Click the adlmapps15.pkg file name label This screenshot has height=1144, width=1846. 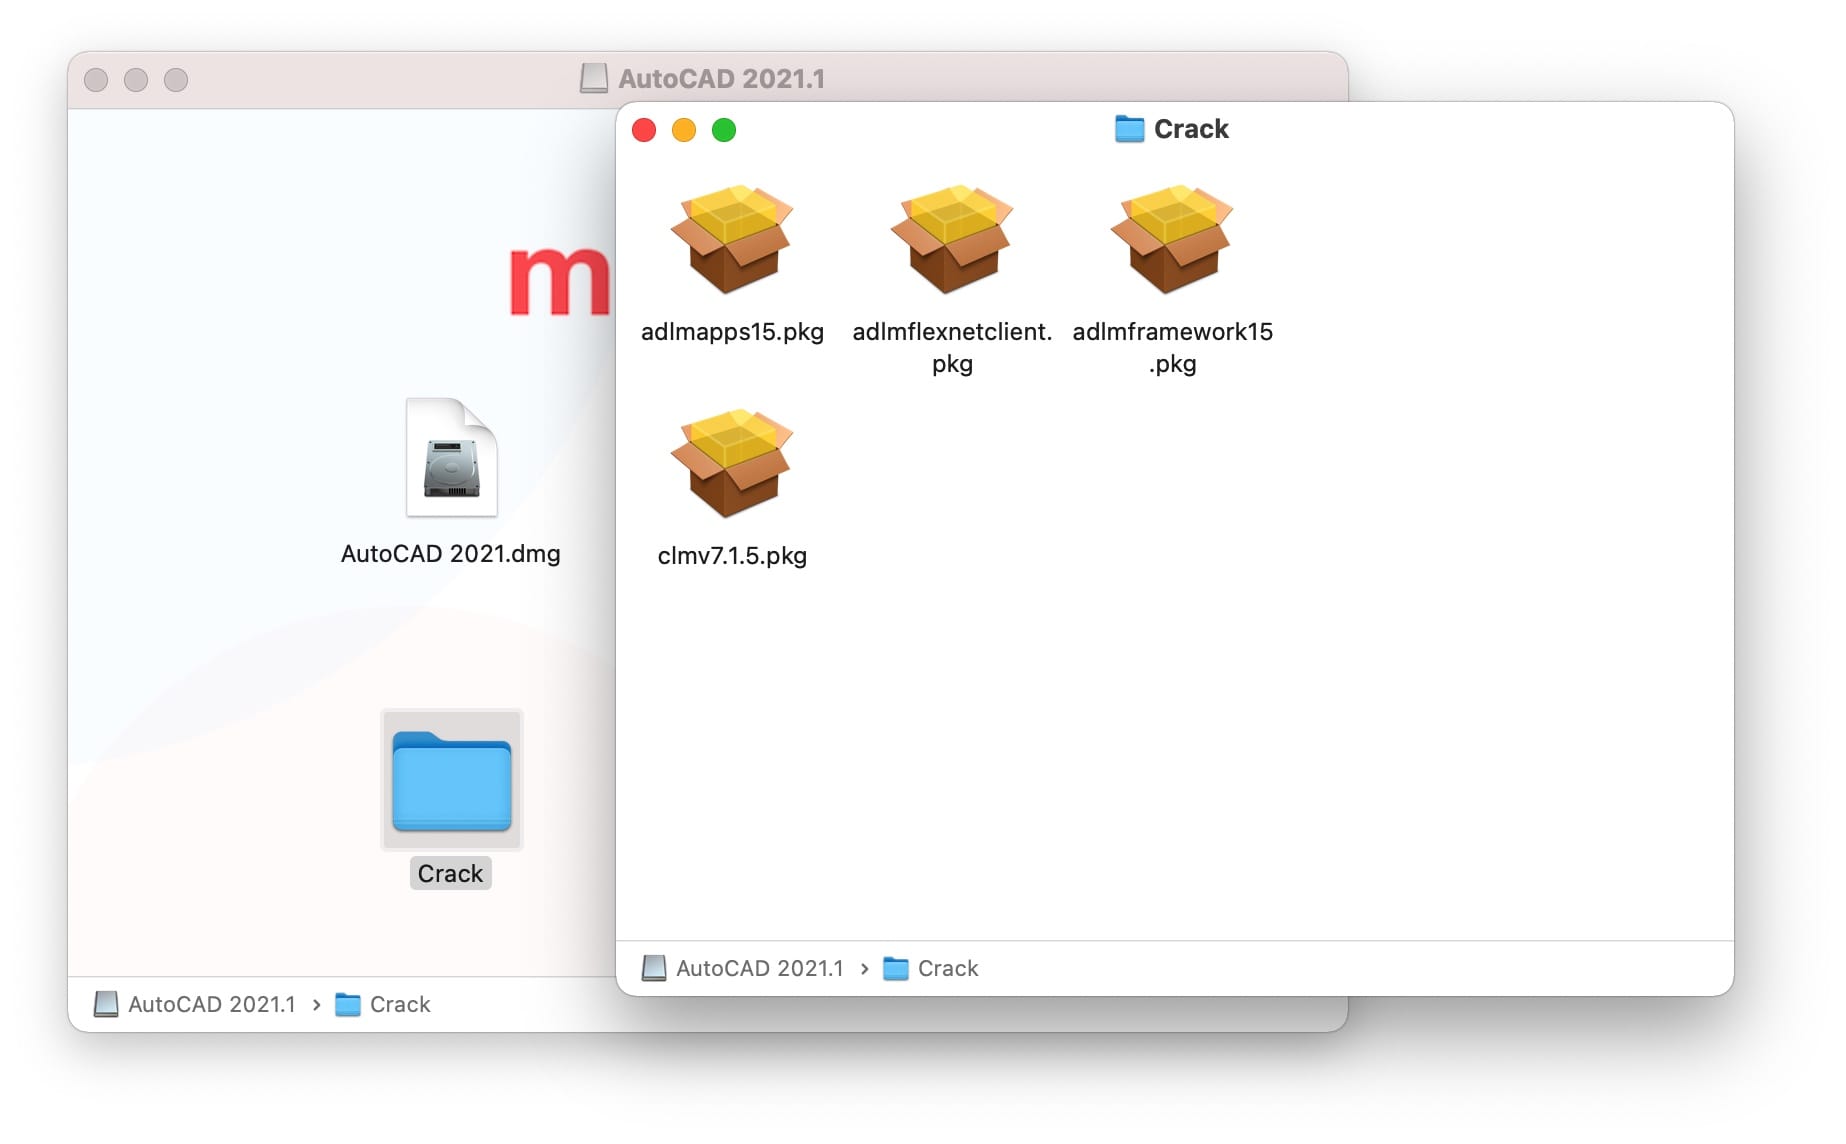(x=732, y=332)
